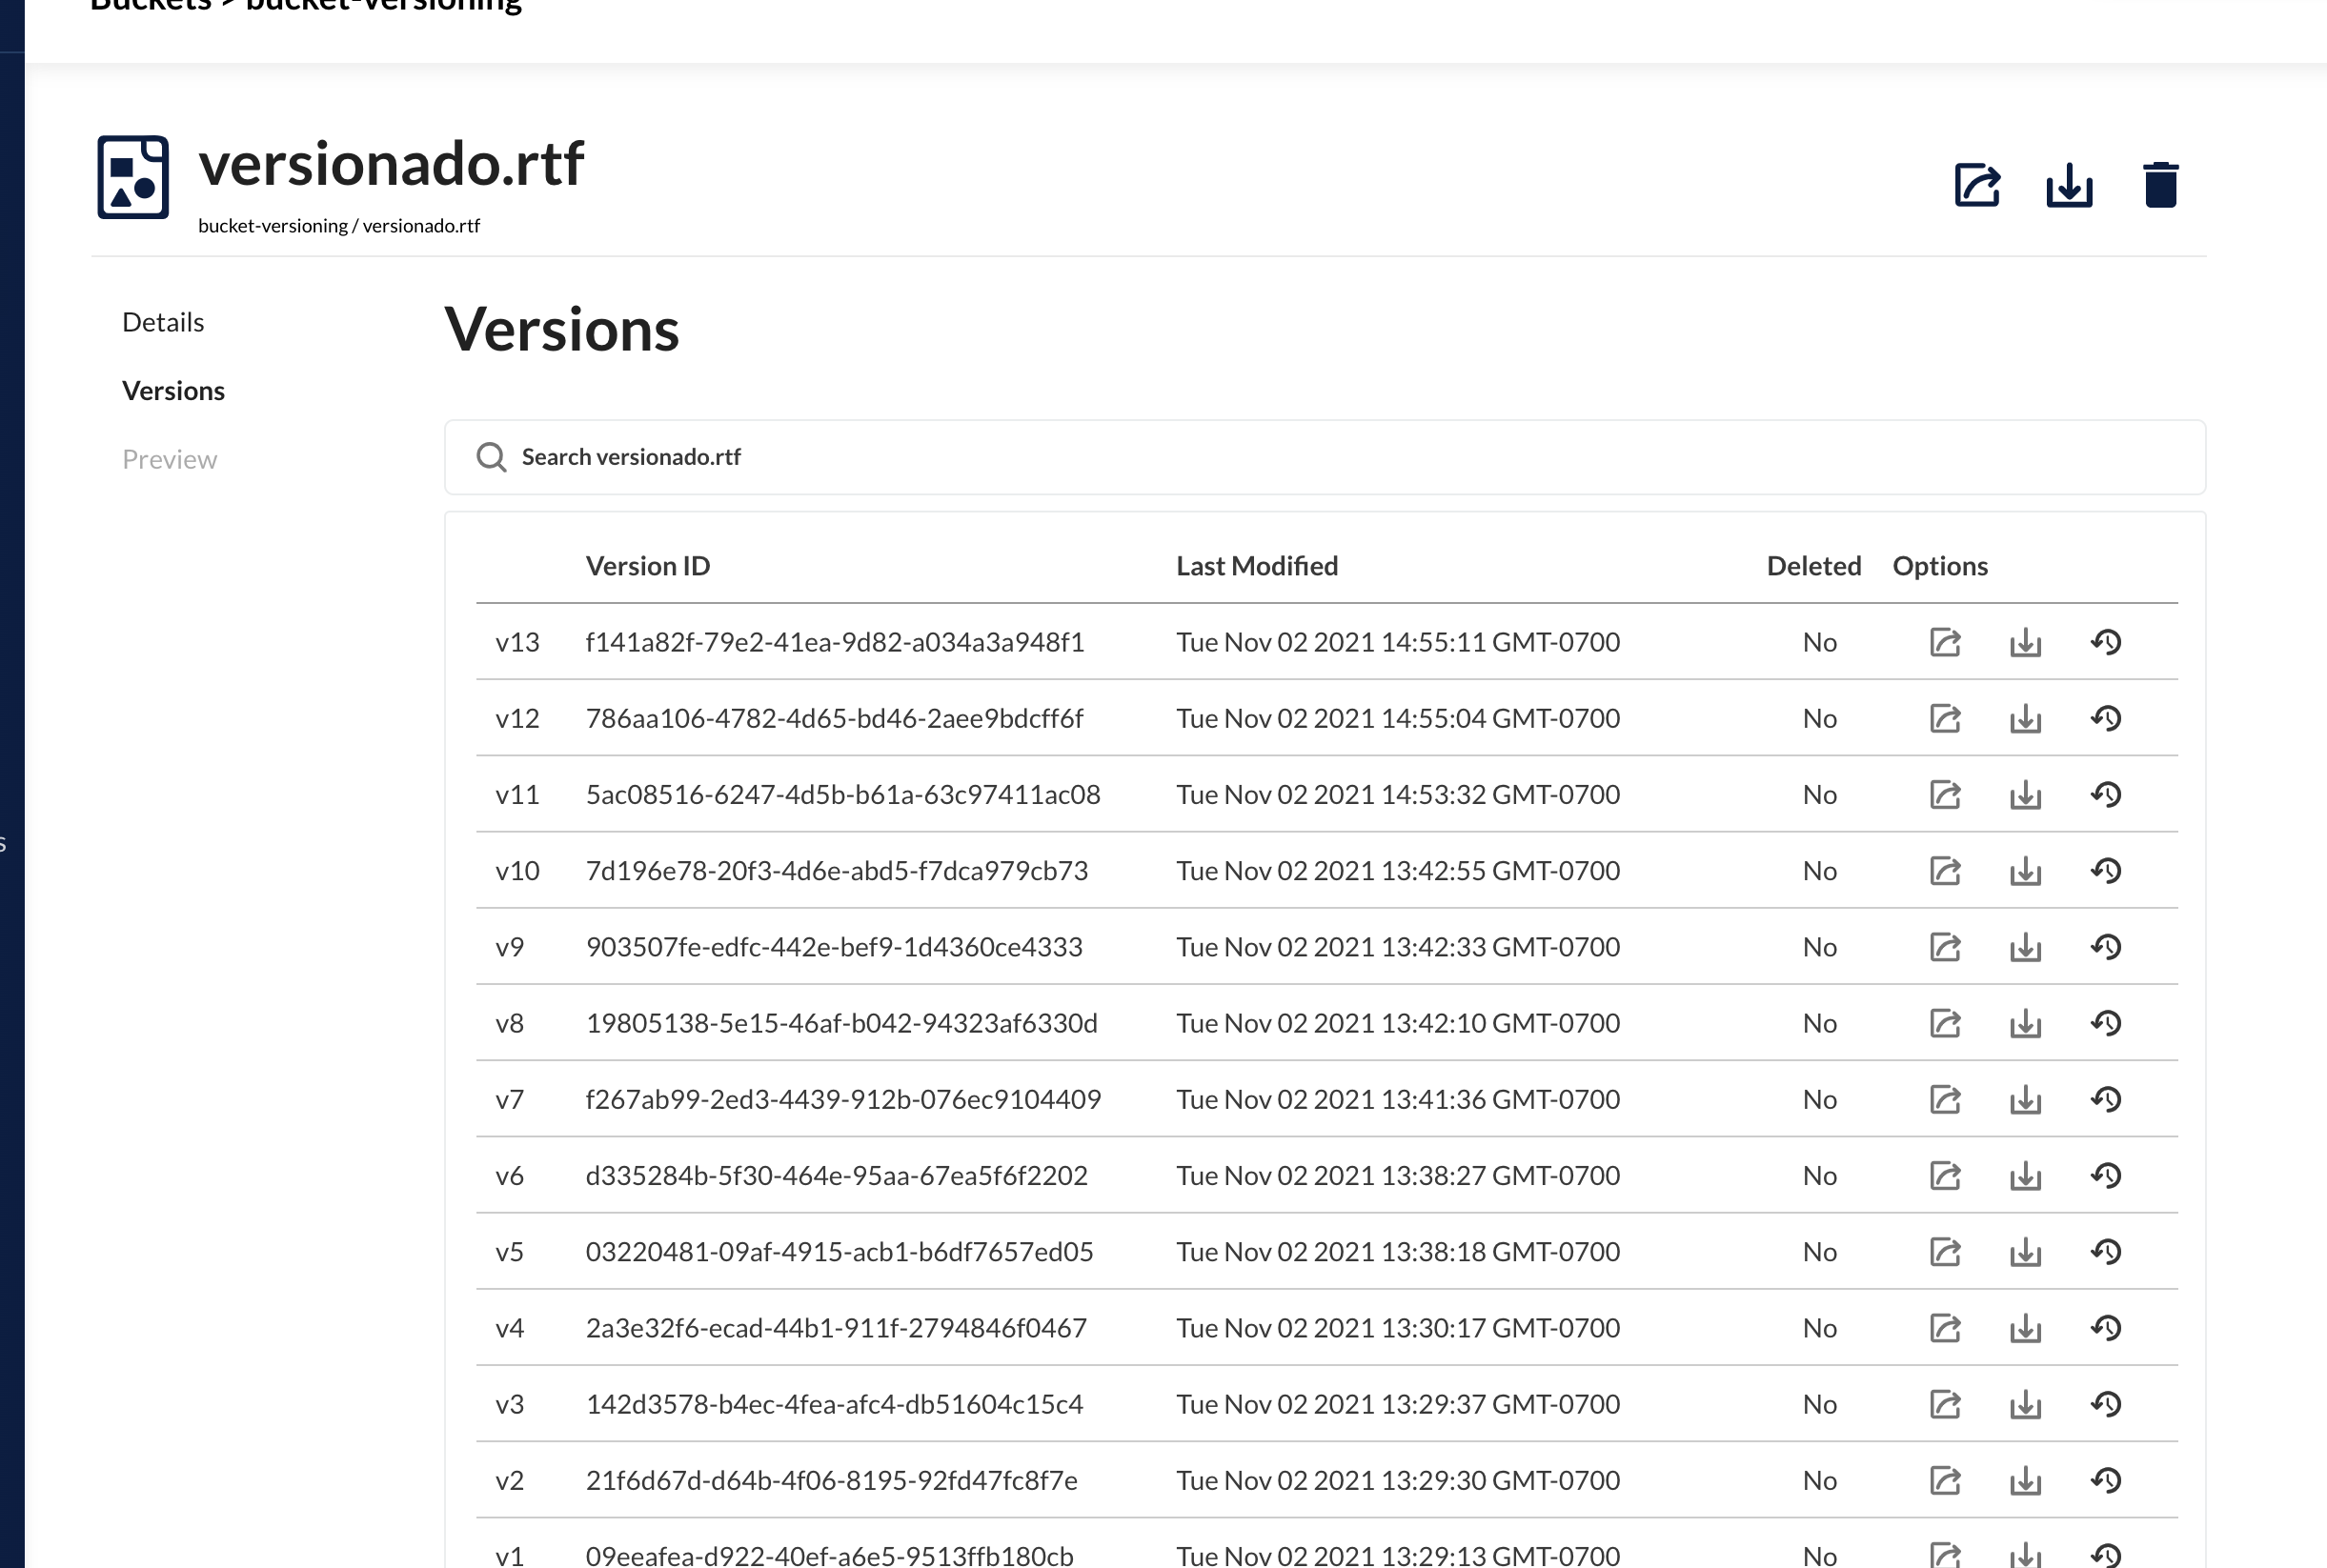Share version v13 of the file
The height and width of the screenshot is (1568, 2327).
pos(1944,642)
